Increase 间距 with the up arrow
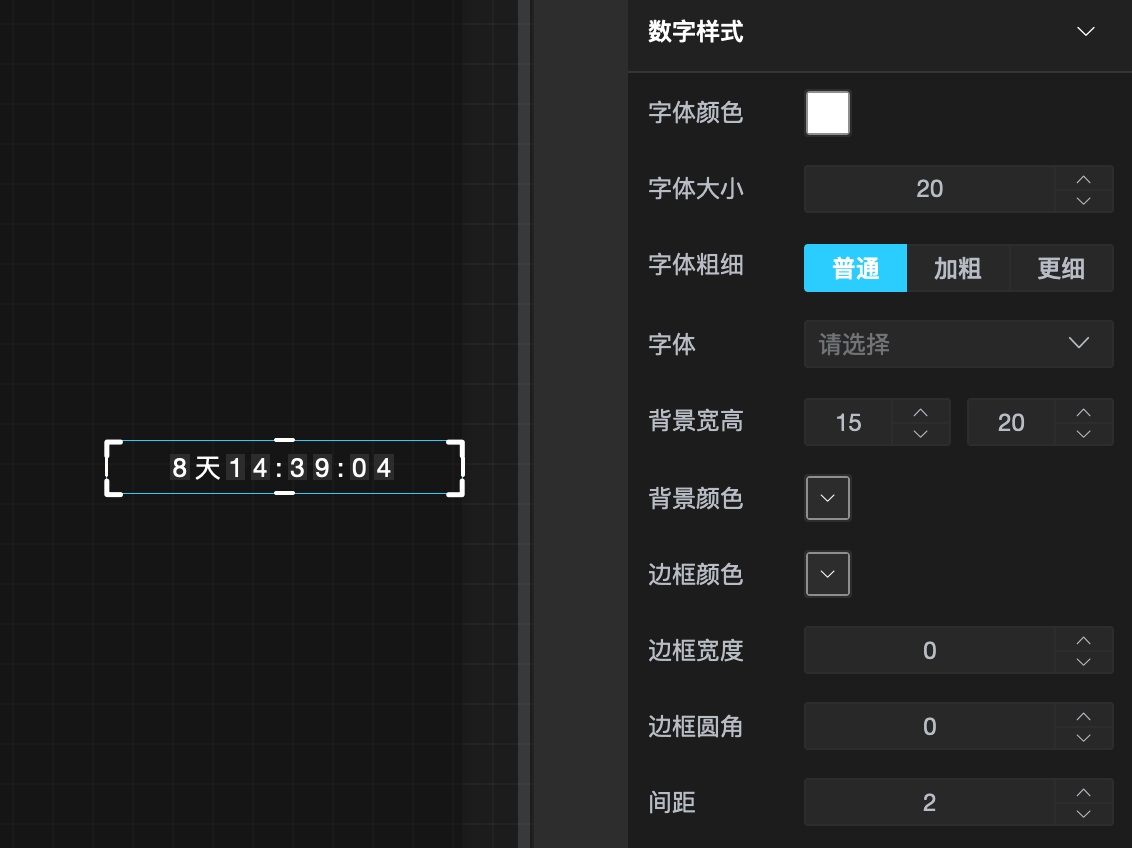Viewport: 1132px width, 848px height. click(x=1084, y=792)
